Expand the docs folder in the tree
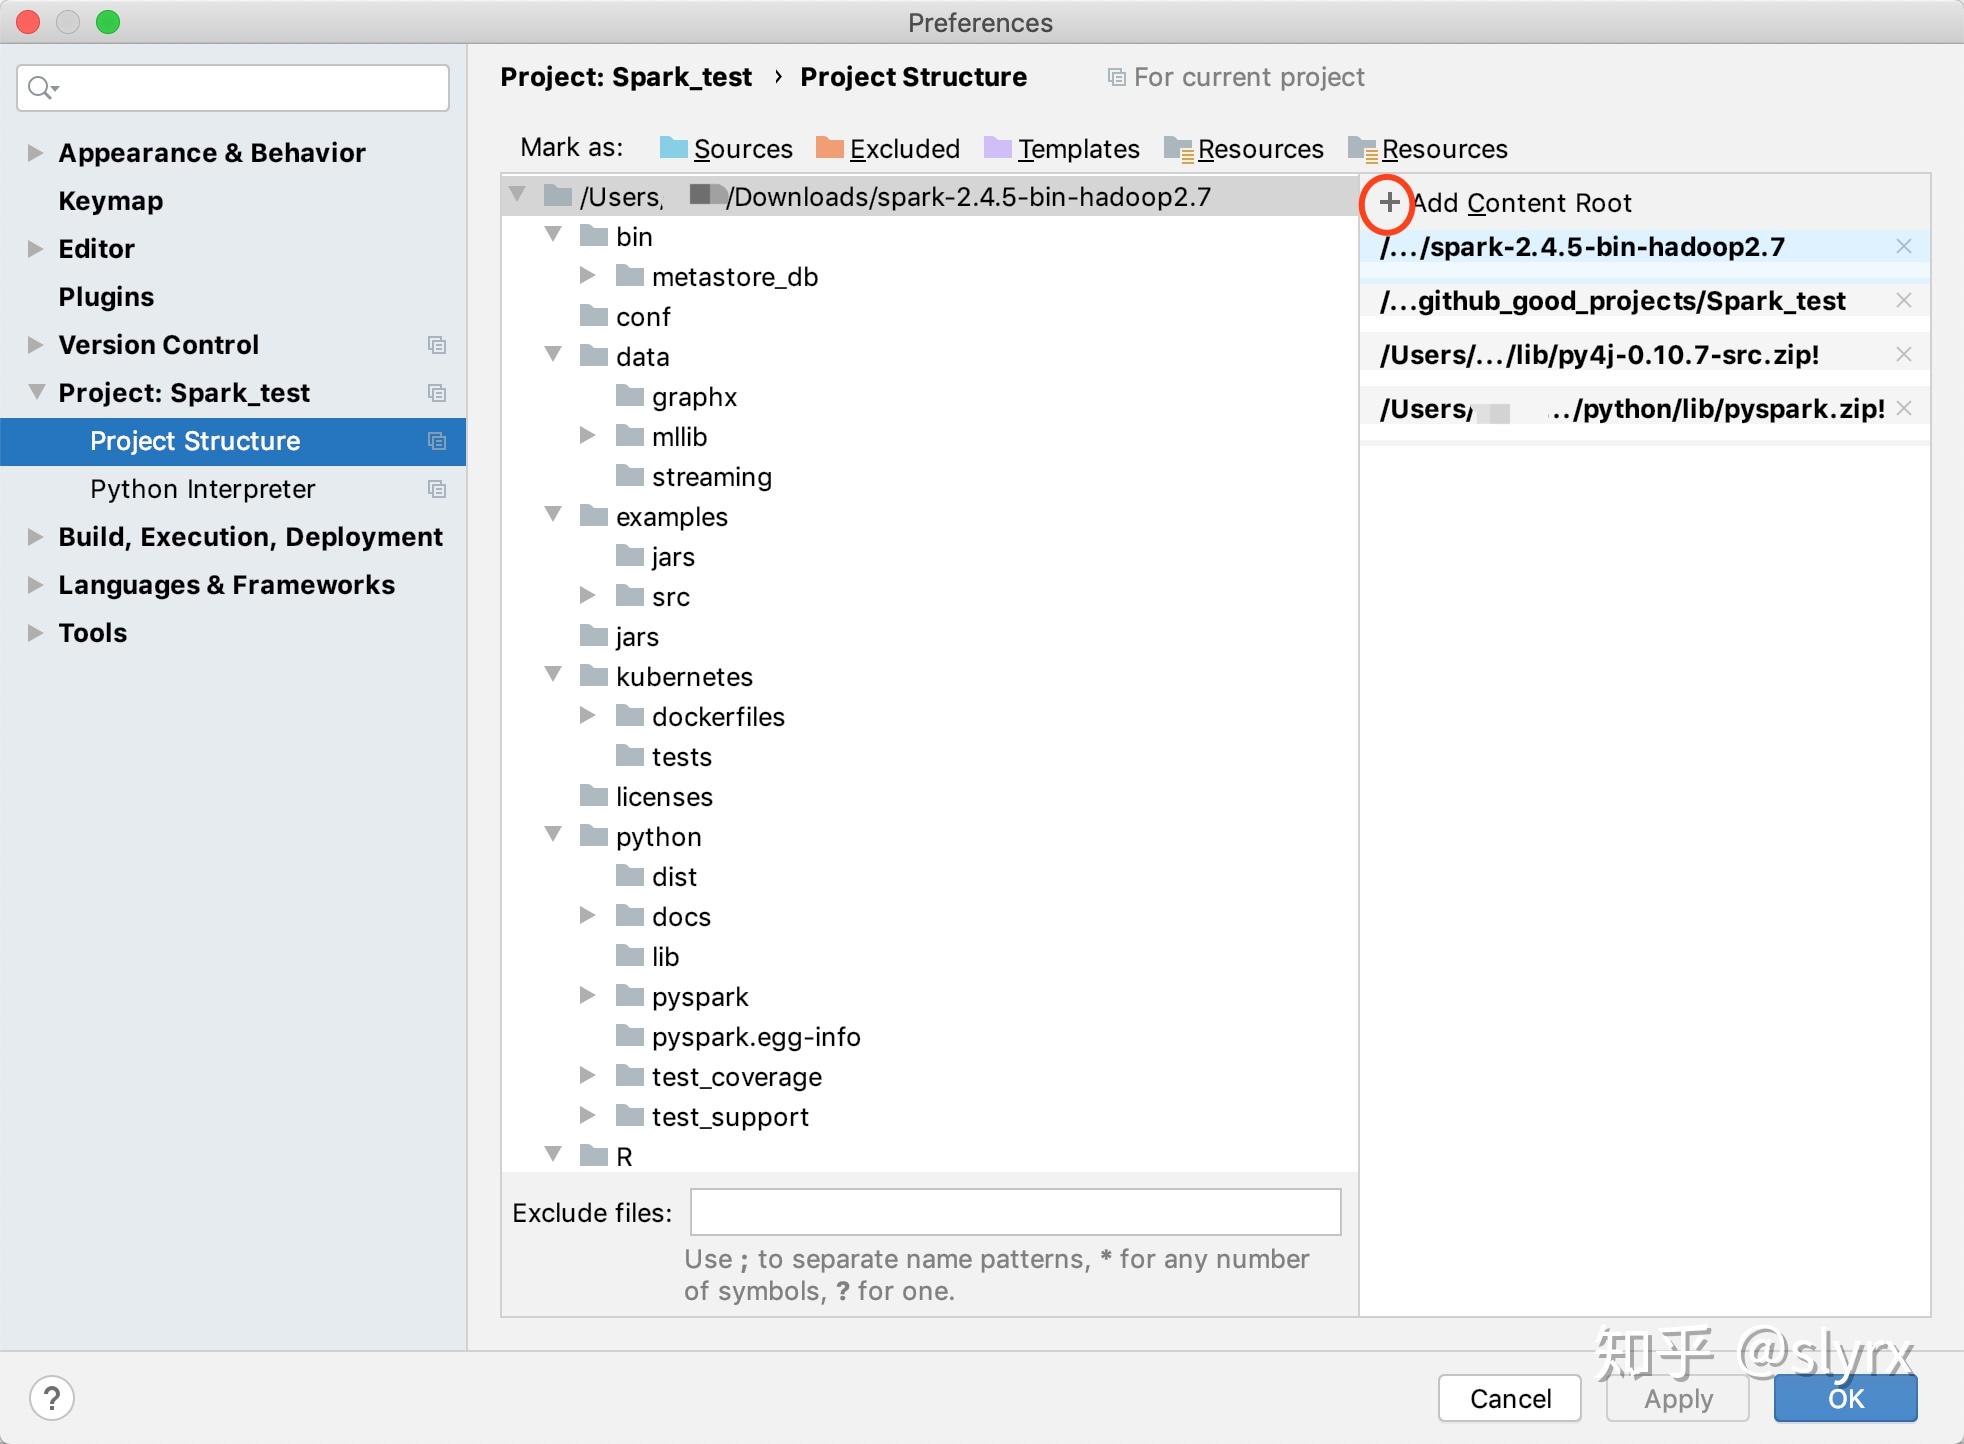The height and width of the screenshot is (1444, 1964). click(587, 914)
